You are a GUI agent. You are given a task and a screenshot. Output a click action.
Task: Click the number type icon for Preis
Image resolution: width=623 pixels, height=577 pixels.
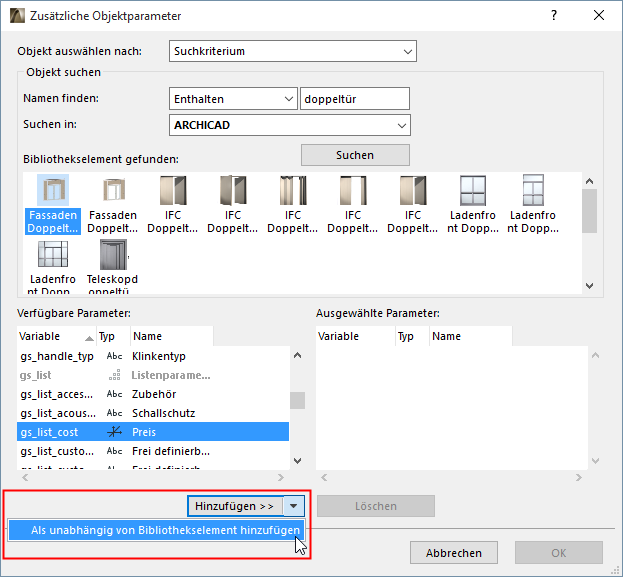pyautogui.click(x=114, y=432)
